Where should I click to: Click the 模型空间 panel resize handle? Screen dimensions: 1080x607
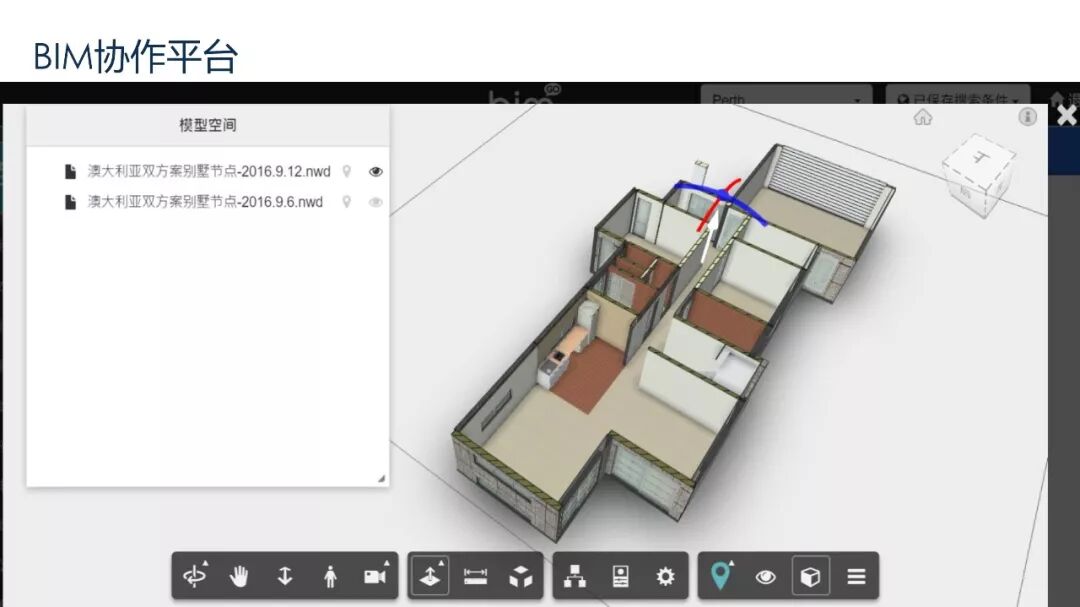[382, 479]
